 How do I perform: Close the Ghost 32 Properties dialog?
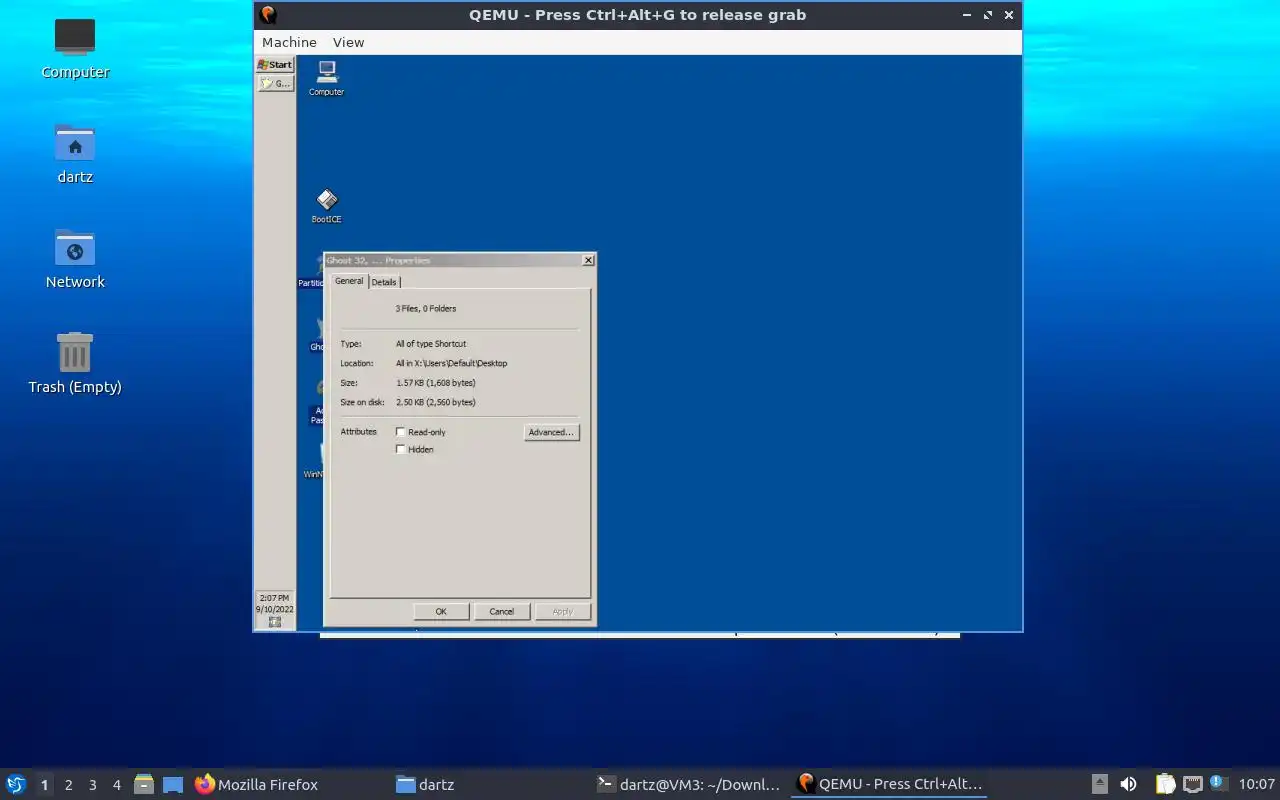click(588, 260)
